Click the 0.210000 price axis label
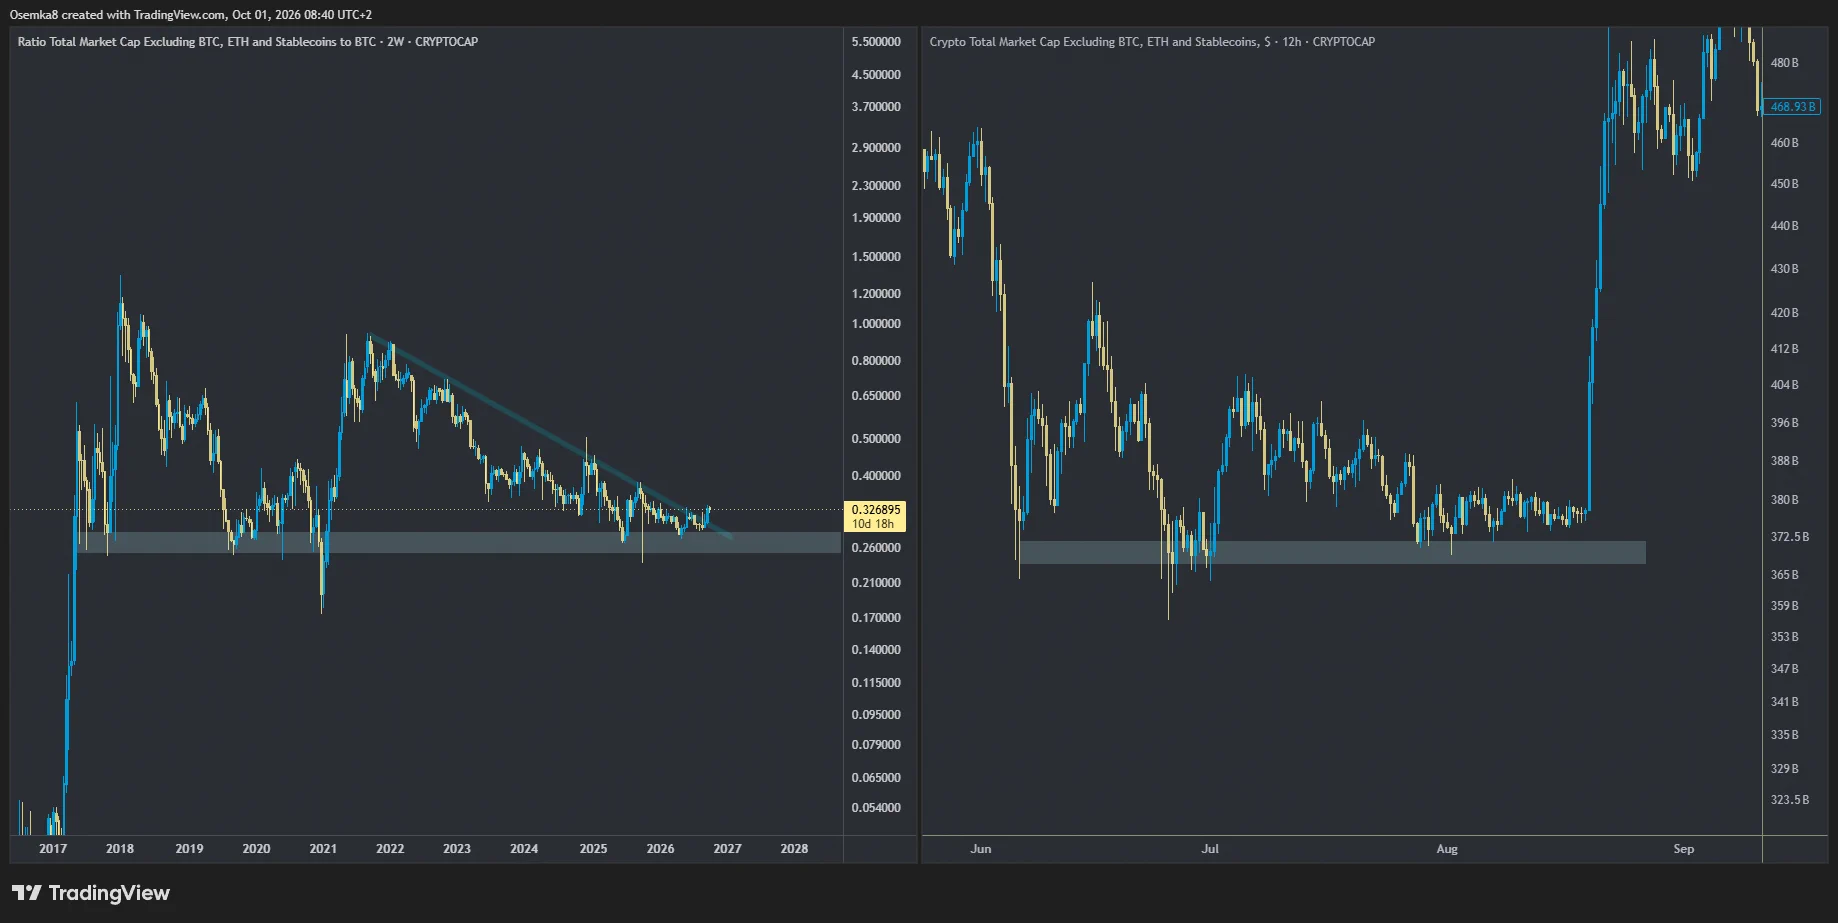The height and width of the screenshot is (923, 1838). pos(876,583)
